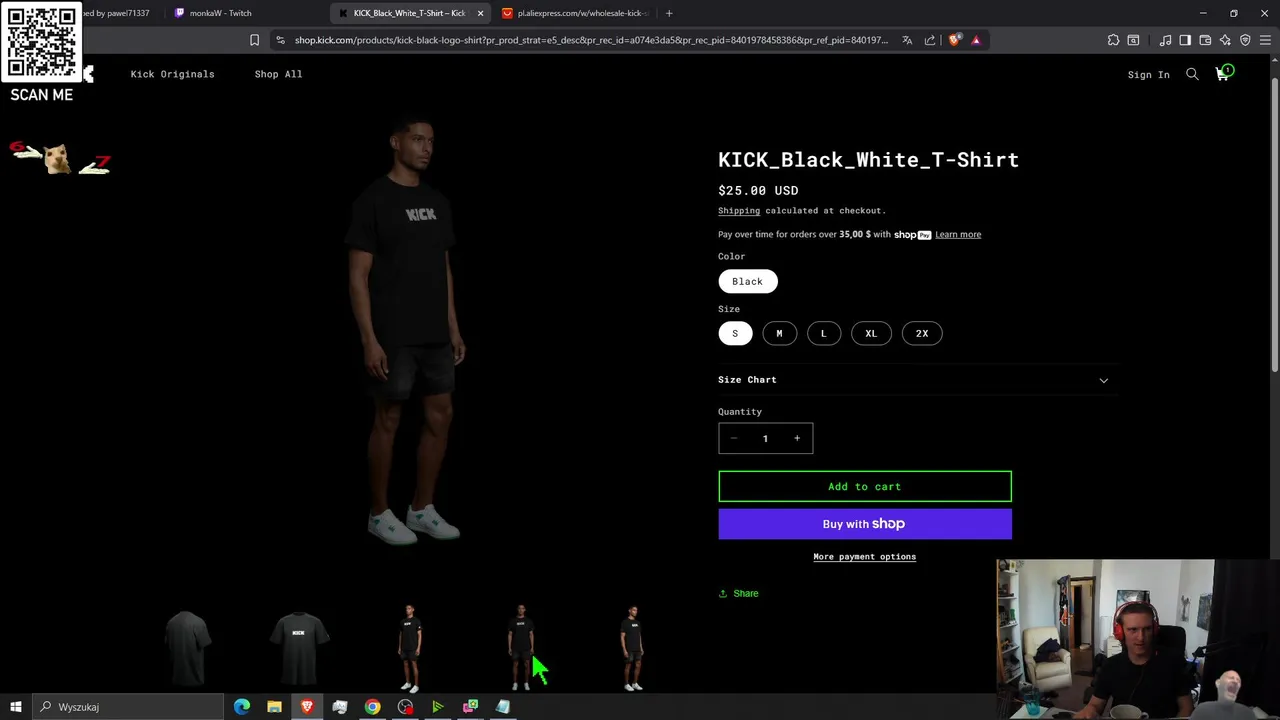Select size 2X
This screenshot has width=1280, height=720.
tap(922, 333)
